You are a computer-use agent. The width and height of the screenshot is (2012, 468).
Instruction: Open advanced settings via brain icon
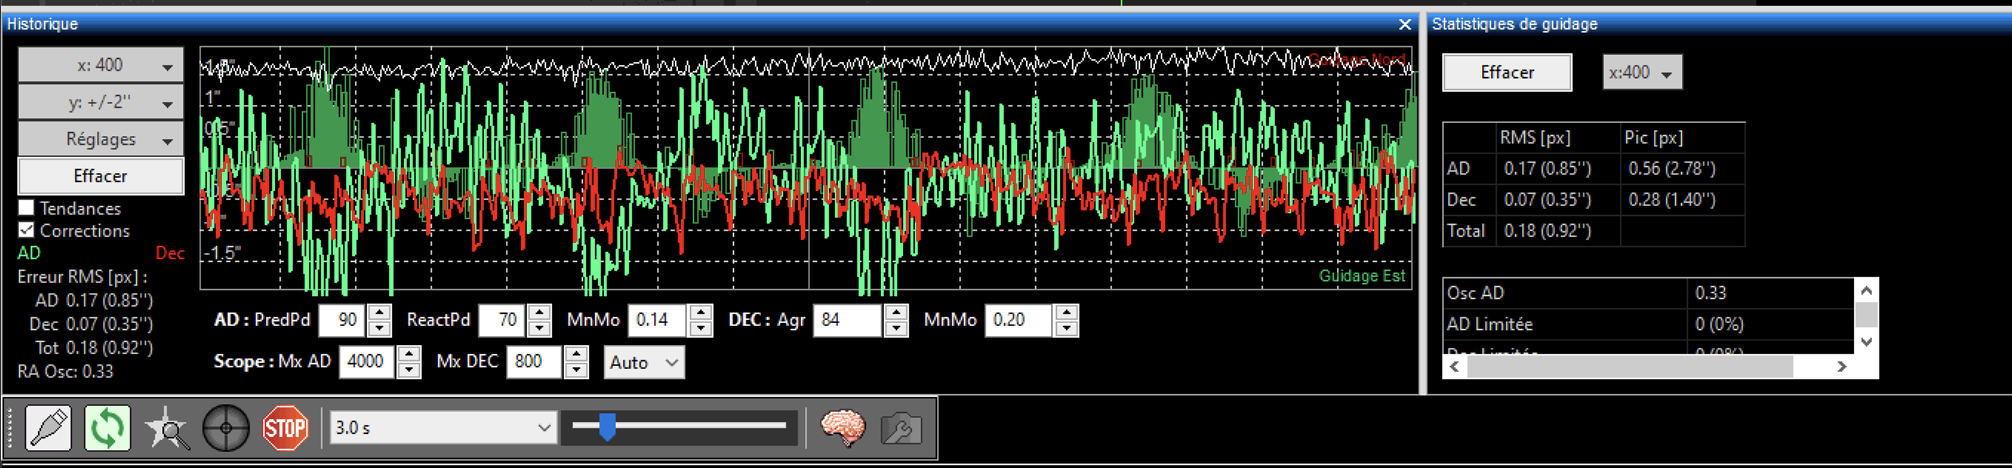(x=842, y=428)
